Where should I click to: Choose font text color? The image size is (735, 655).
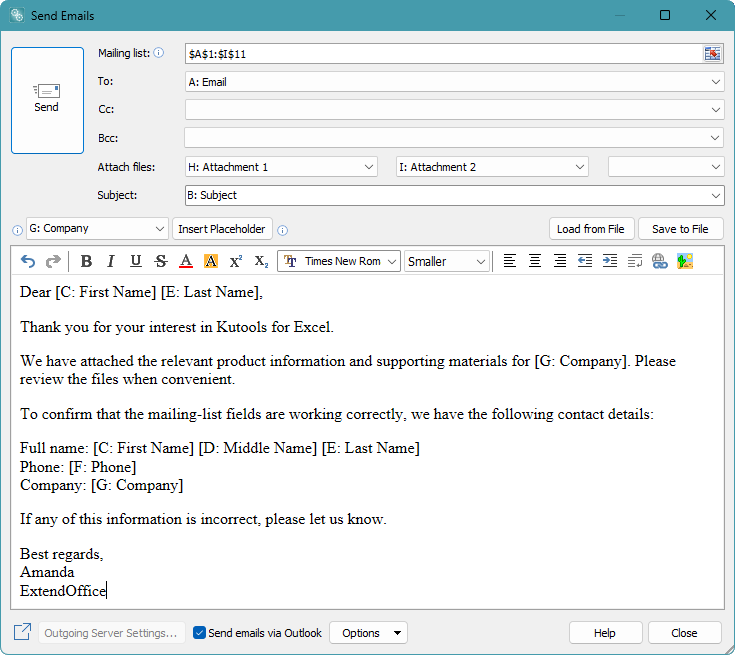click(x=186, y=261)
